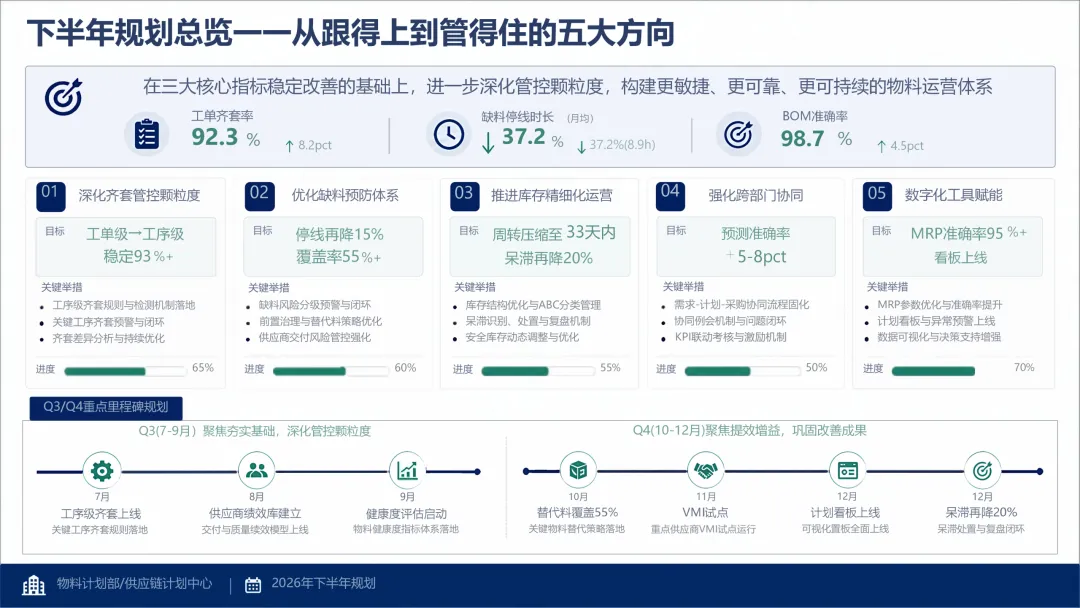Click the goal text MRP准确率95%+
1080x608 pixels.
(968, 233)
